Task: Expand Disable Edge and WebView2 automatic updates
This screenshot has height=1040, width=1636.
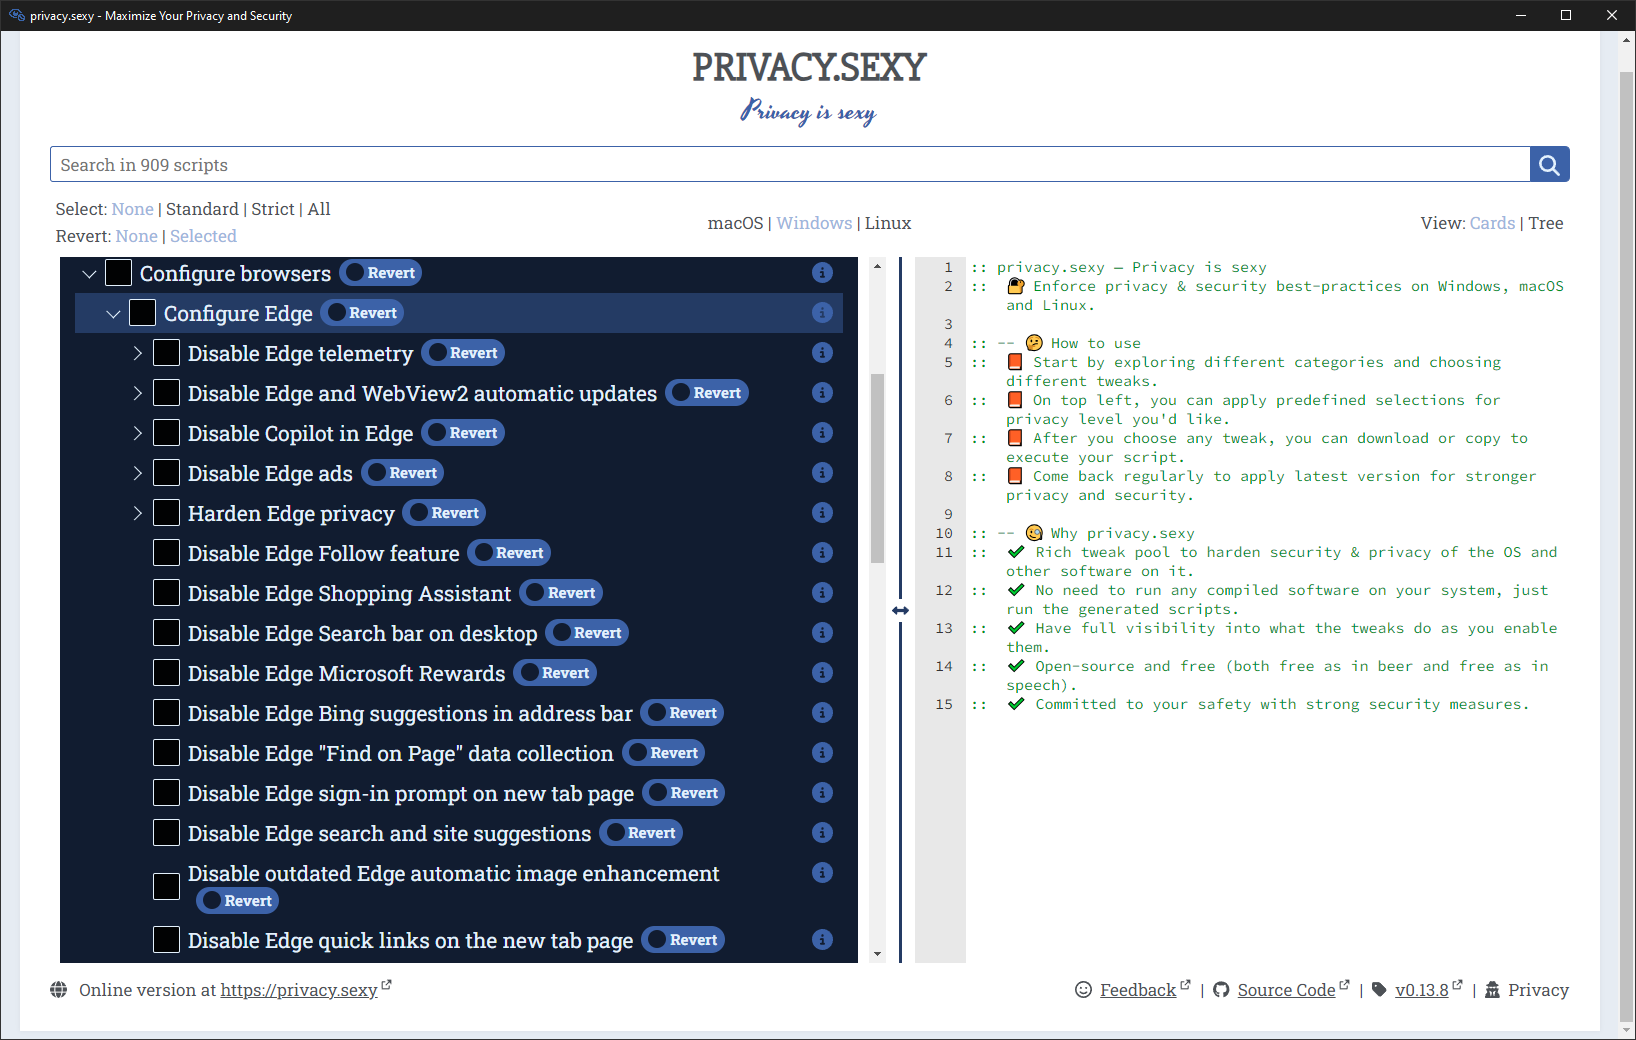Action: pos(137,393)
